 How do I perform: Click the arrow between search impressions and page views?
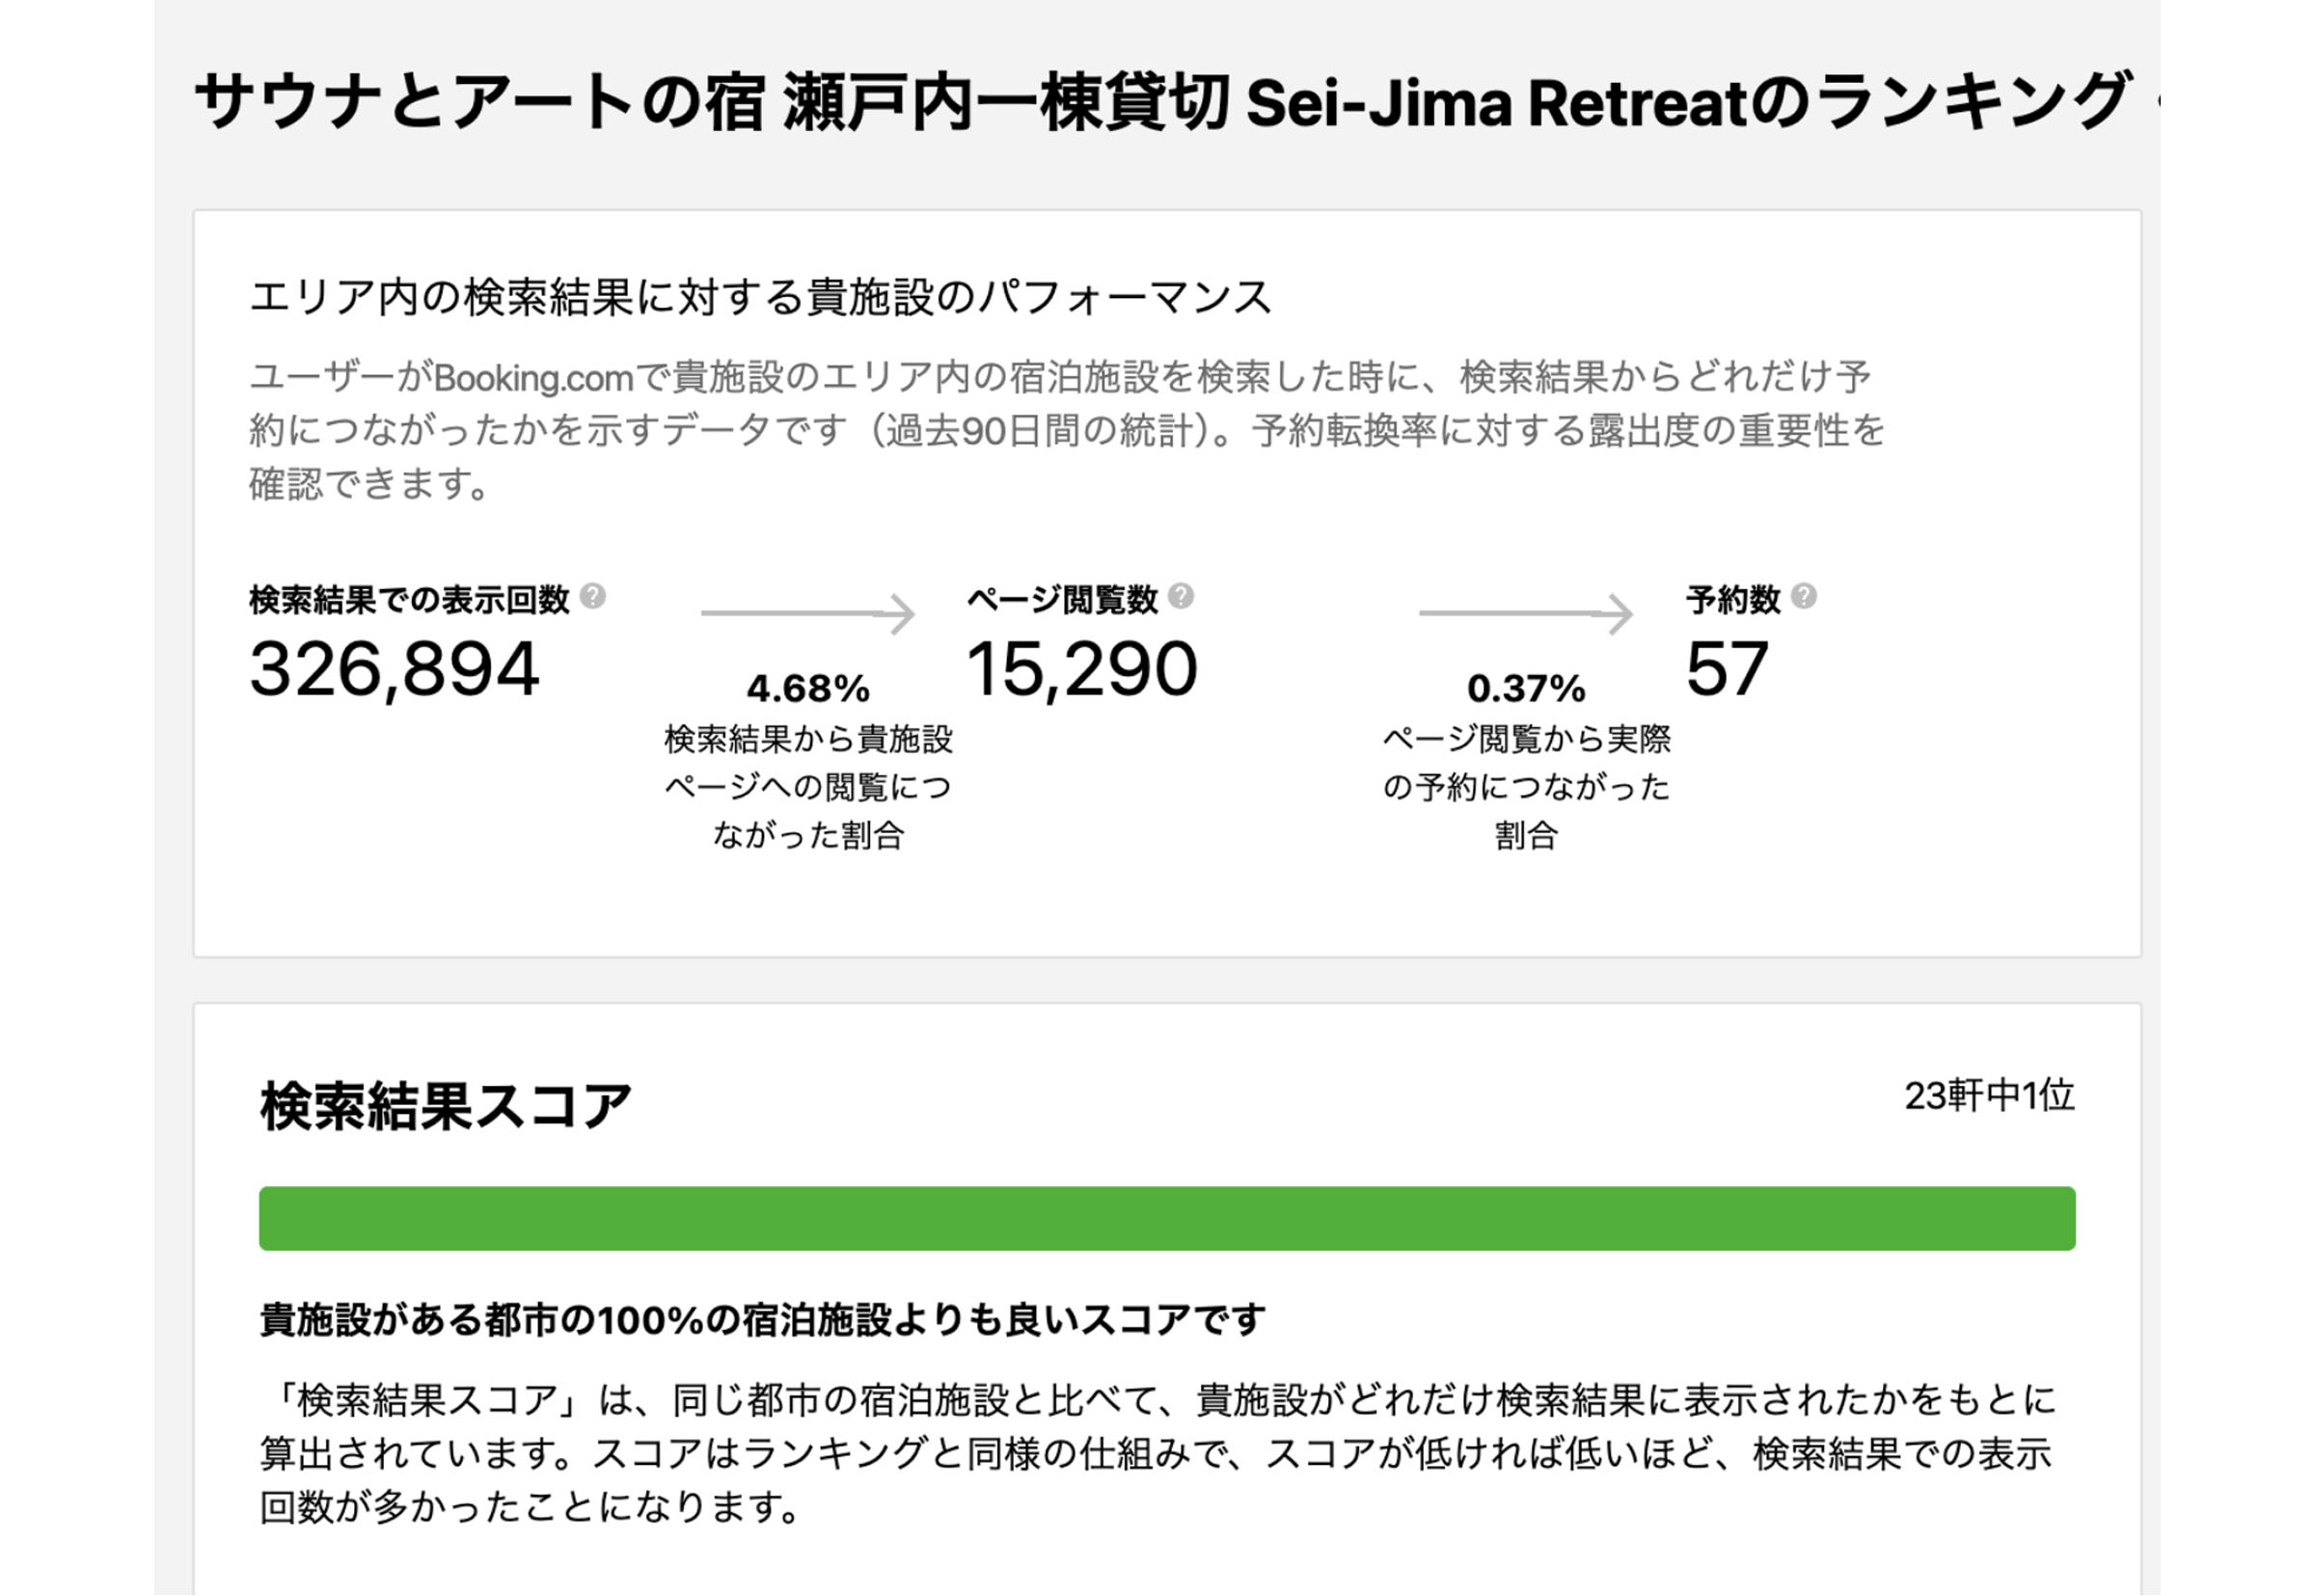pos(807,614)
